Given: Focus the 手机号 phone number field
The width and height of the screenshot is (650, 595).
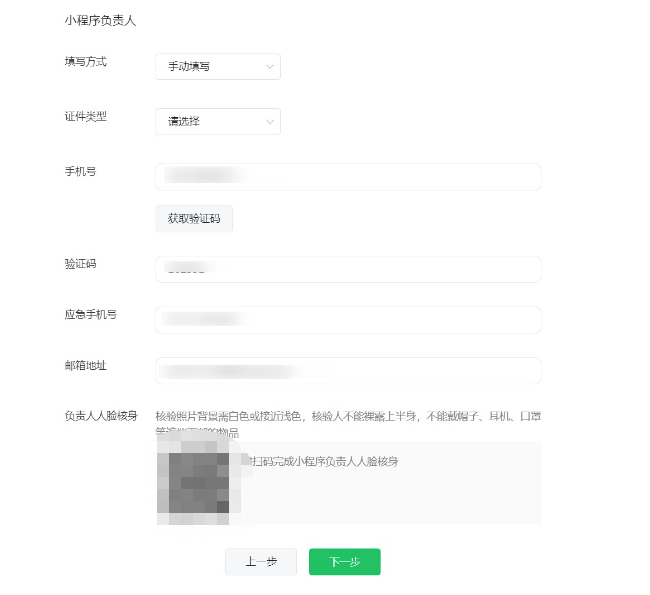Looking at the screenshot, I should pyautogui.click(x=348, y=177).
